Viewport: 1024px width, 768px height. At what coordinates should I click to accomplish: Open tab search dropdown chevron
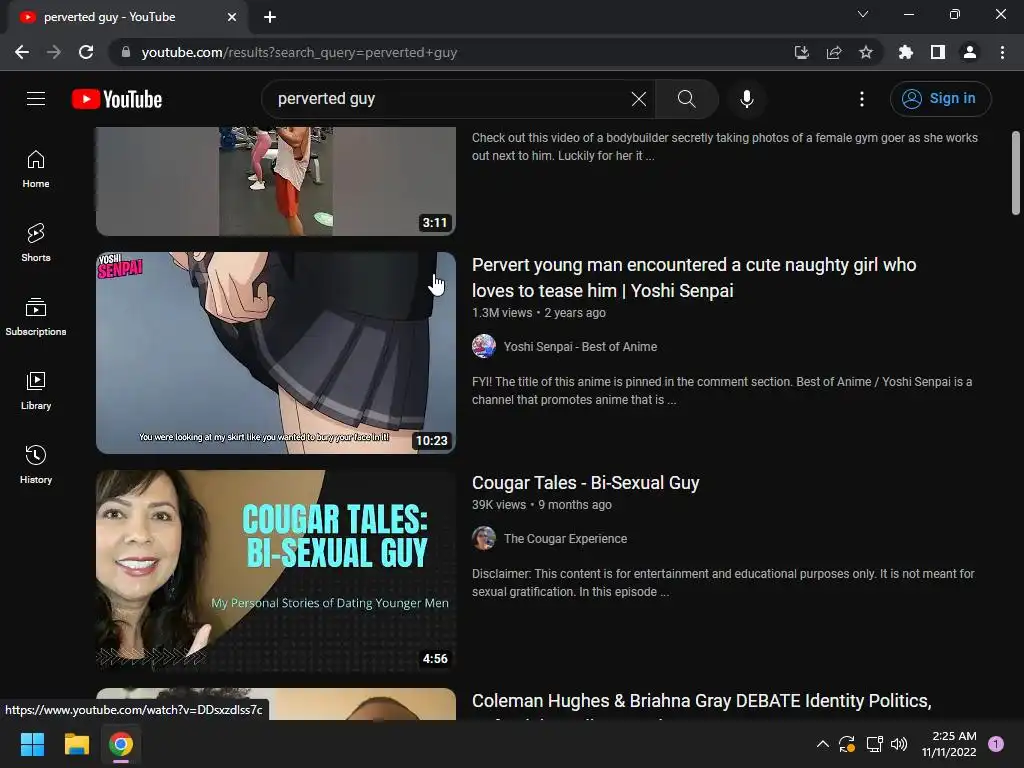(863, 14)
